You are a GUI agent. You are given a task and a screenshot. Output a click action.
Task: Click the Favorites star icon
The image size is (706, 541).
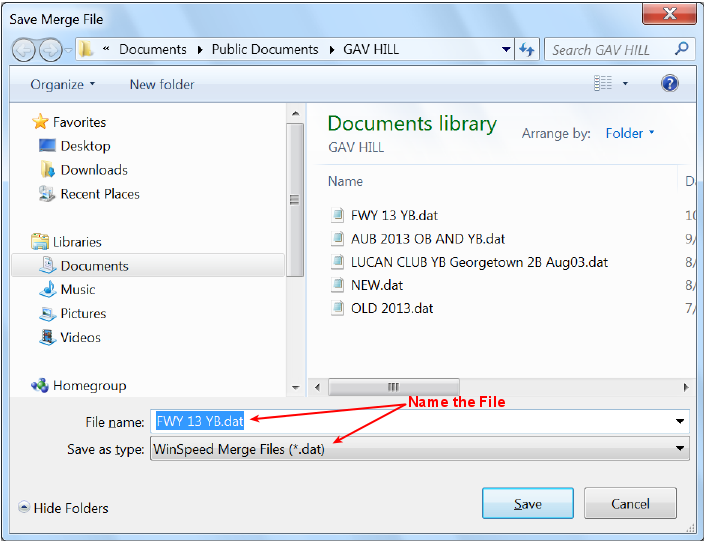click(40, 122)
